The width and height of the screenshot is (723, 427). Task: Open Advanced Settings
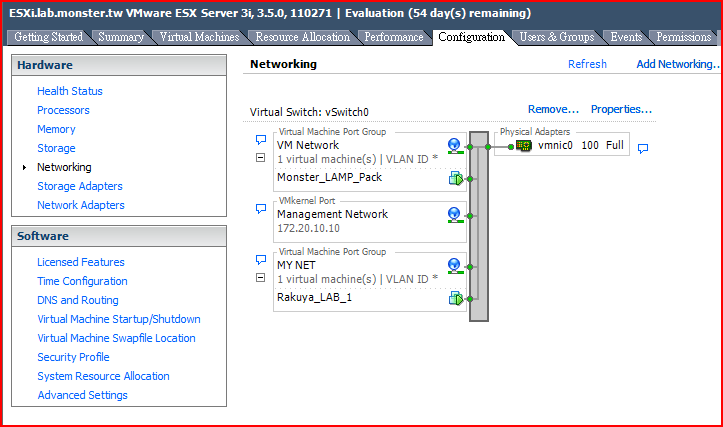tap(83, 395)
